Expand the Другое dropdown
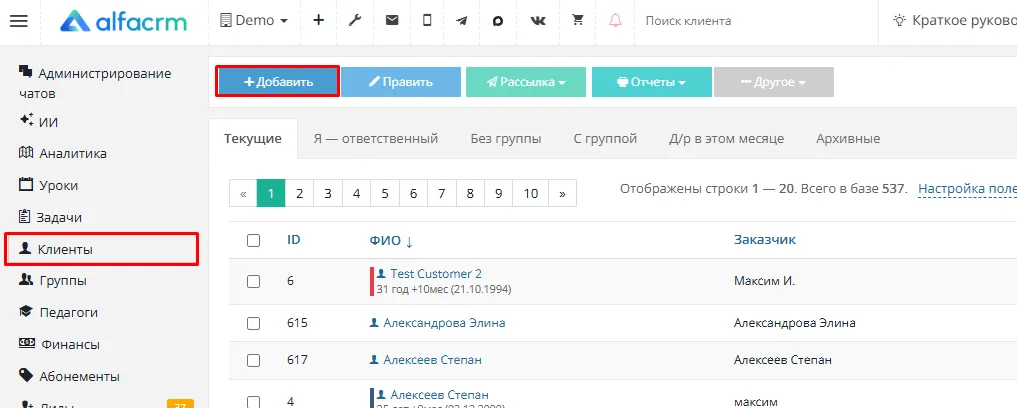 (x=774, y=82)
